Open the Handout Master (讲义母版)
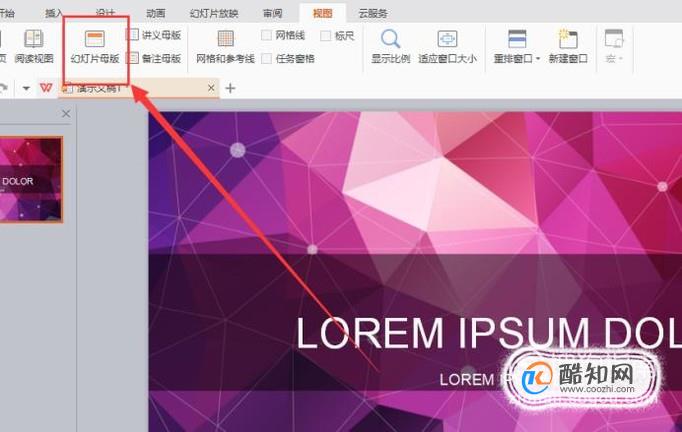The height and width of the screenshot is (432, 682). (x=154, y=35)
